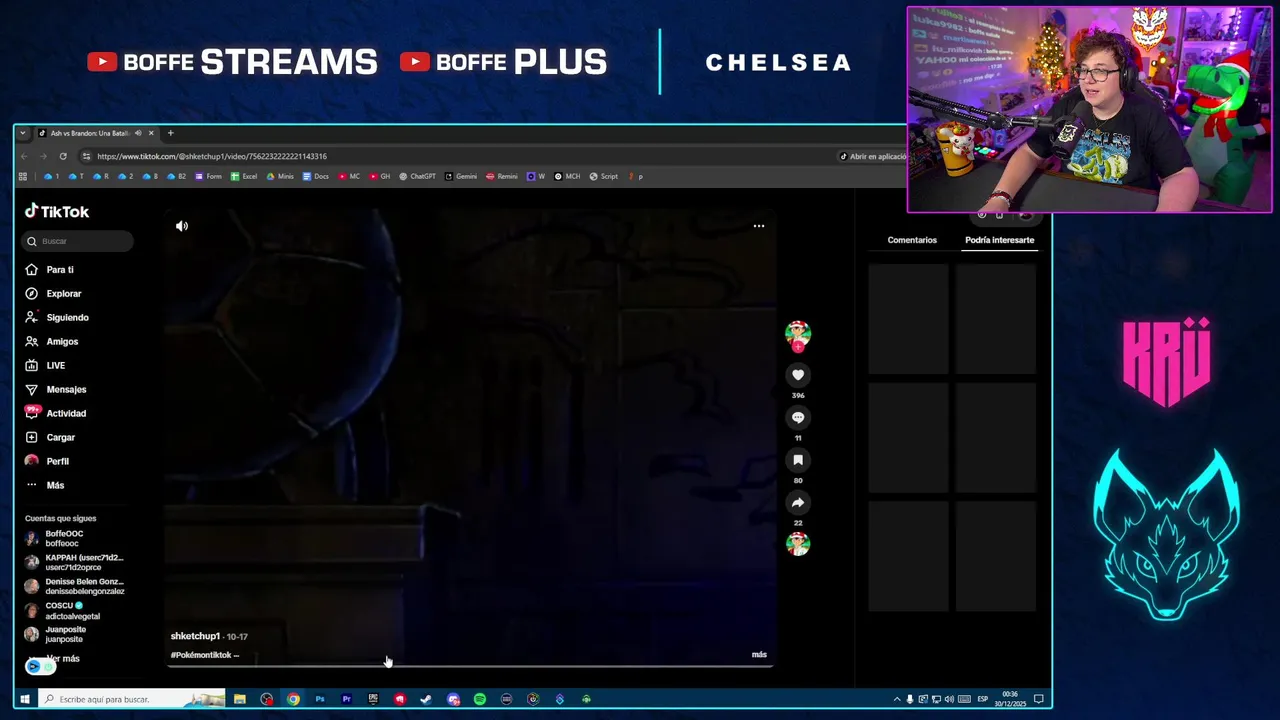Expand the video description with más
Viewport: 1280px width, 720px height.
[x=759, y=655]
